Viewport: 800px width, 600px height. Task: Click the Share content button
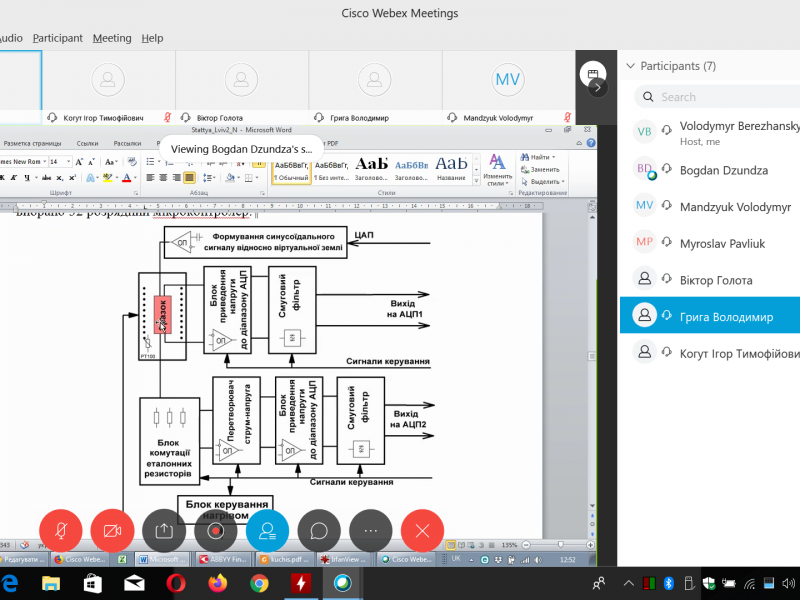164,530
